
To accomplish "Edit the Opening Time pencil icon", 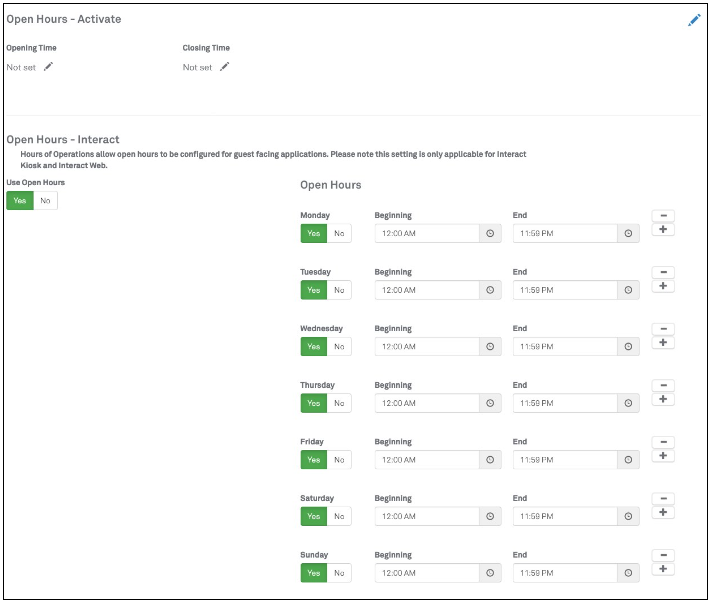I will pos(48,67).
